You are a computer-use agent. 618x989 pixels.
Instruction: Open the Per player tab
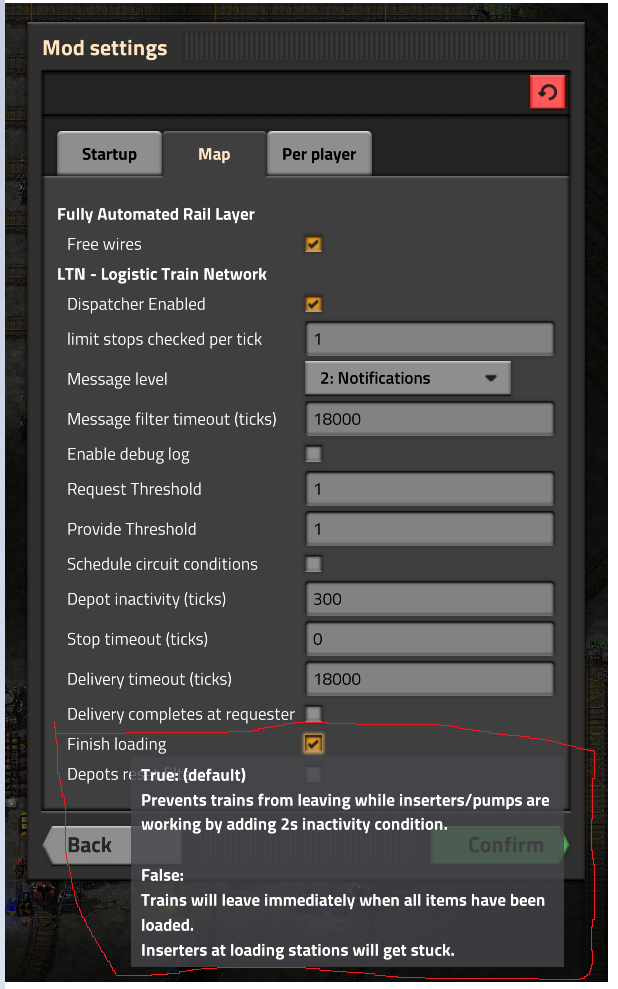tap(319, 154)
